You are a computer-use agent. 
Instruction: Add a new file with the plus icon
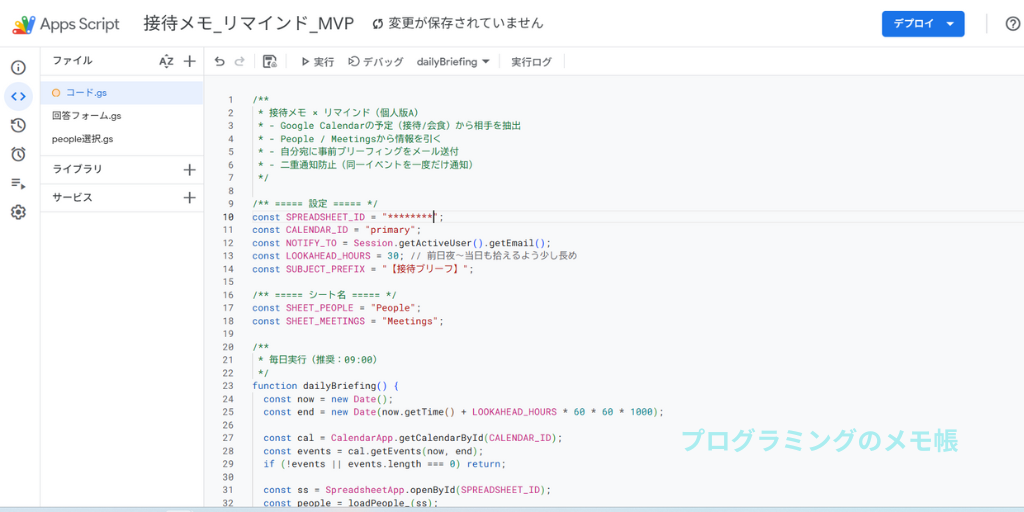click(x=189, y=62)
